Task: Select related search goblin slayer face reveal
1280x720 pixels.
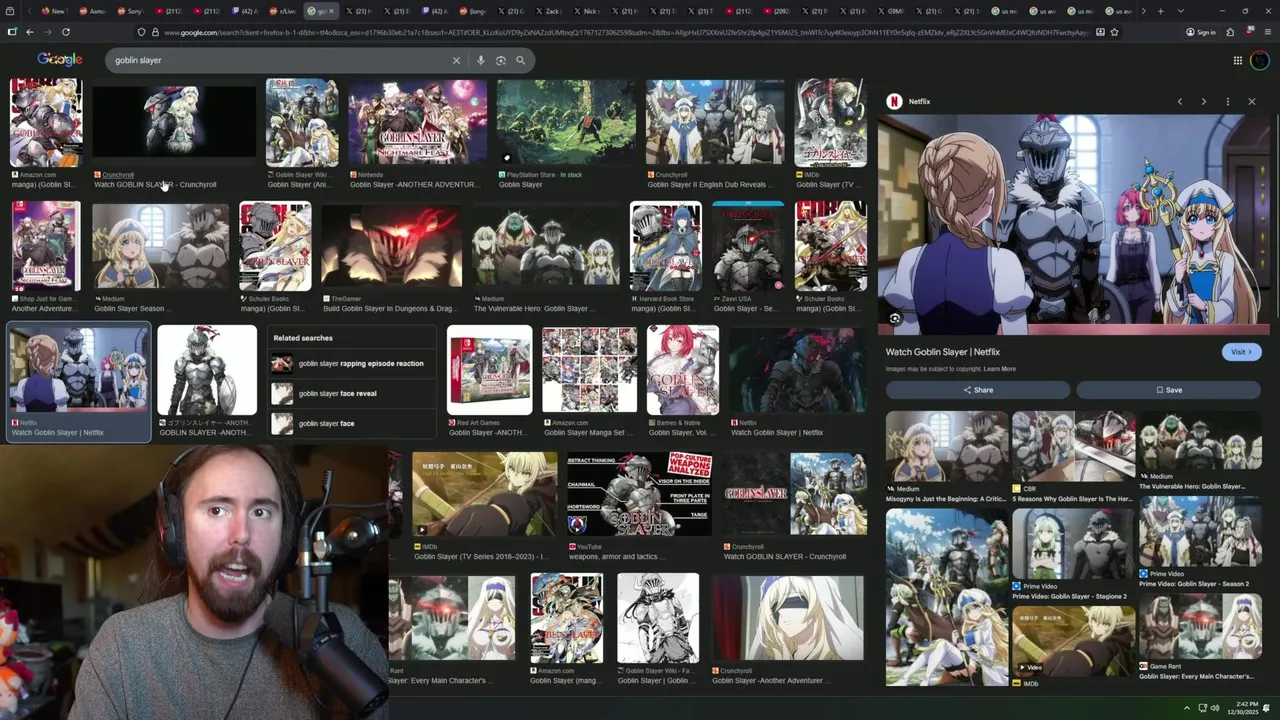Action: (350, 394)
